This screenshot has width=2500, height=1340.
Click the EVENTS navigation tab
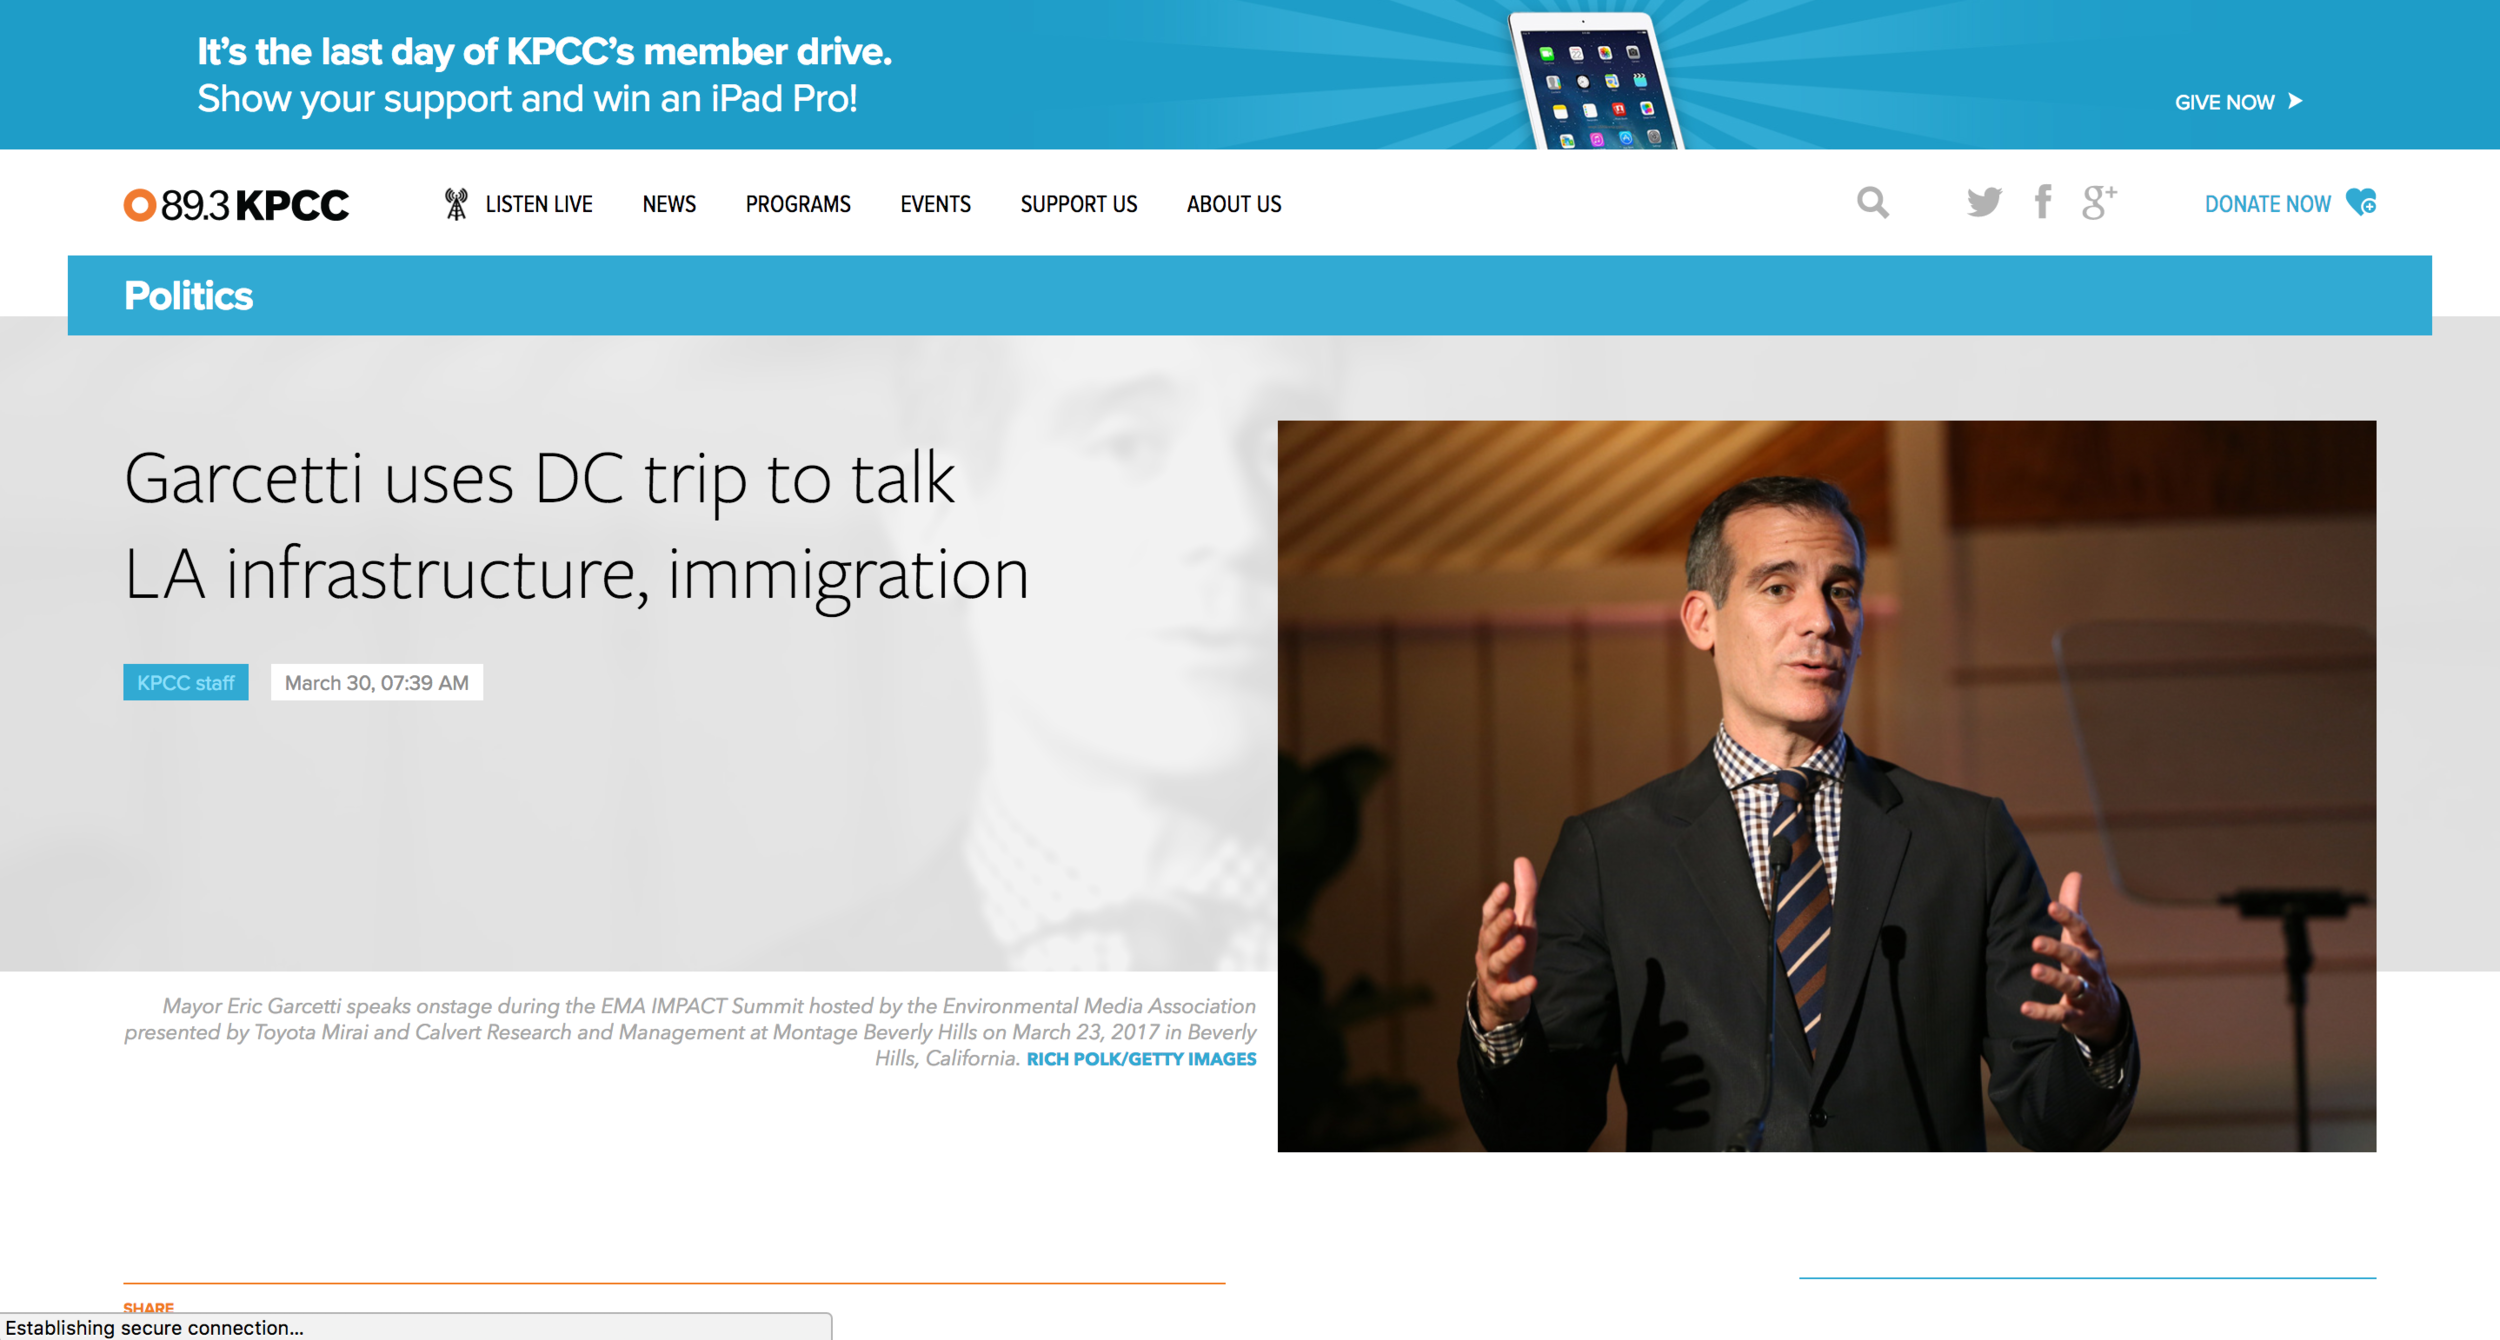point(934,203)
